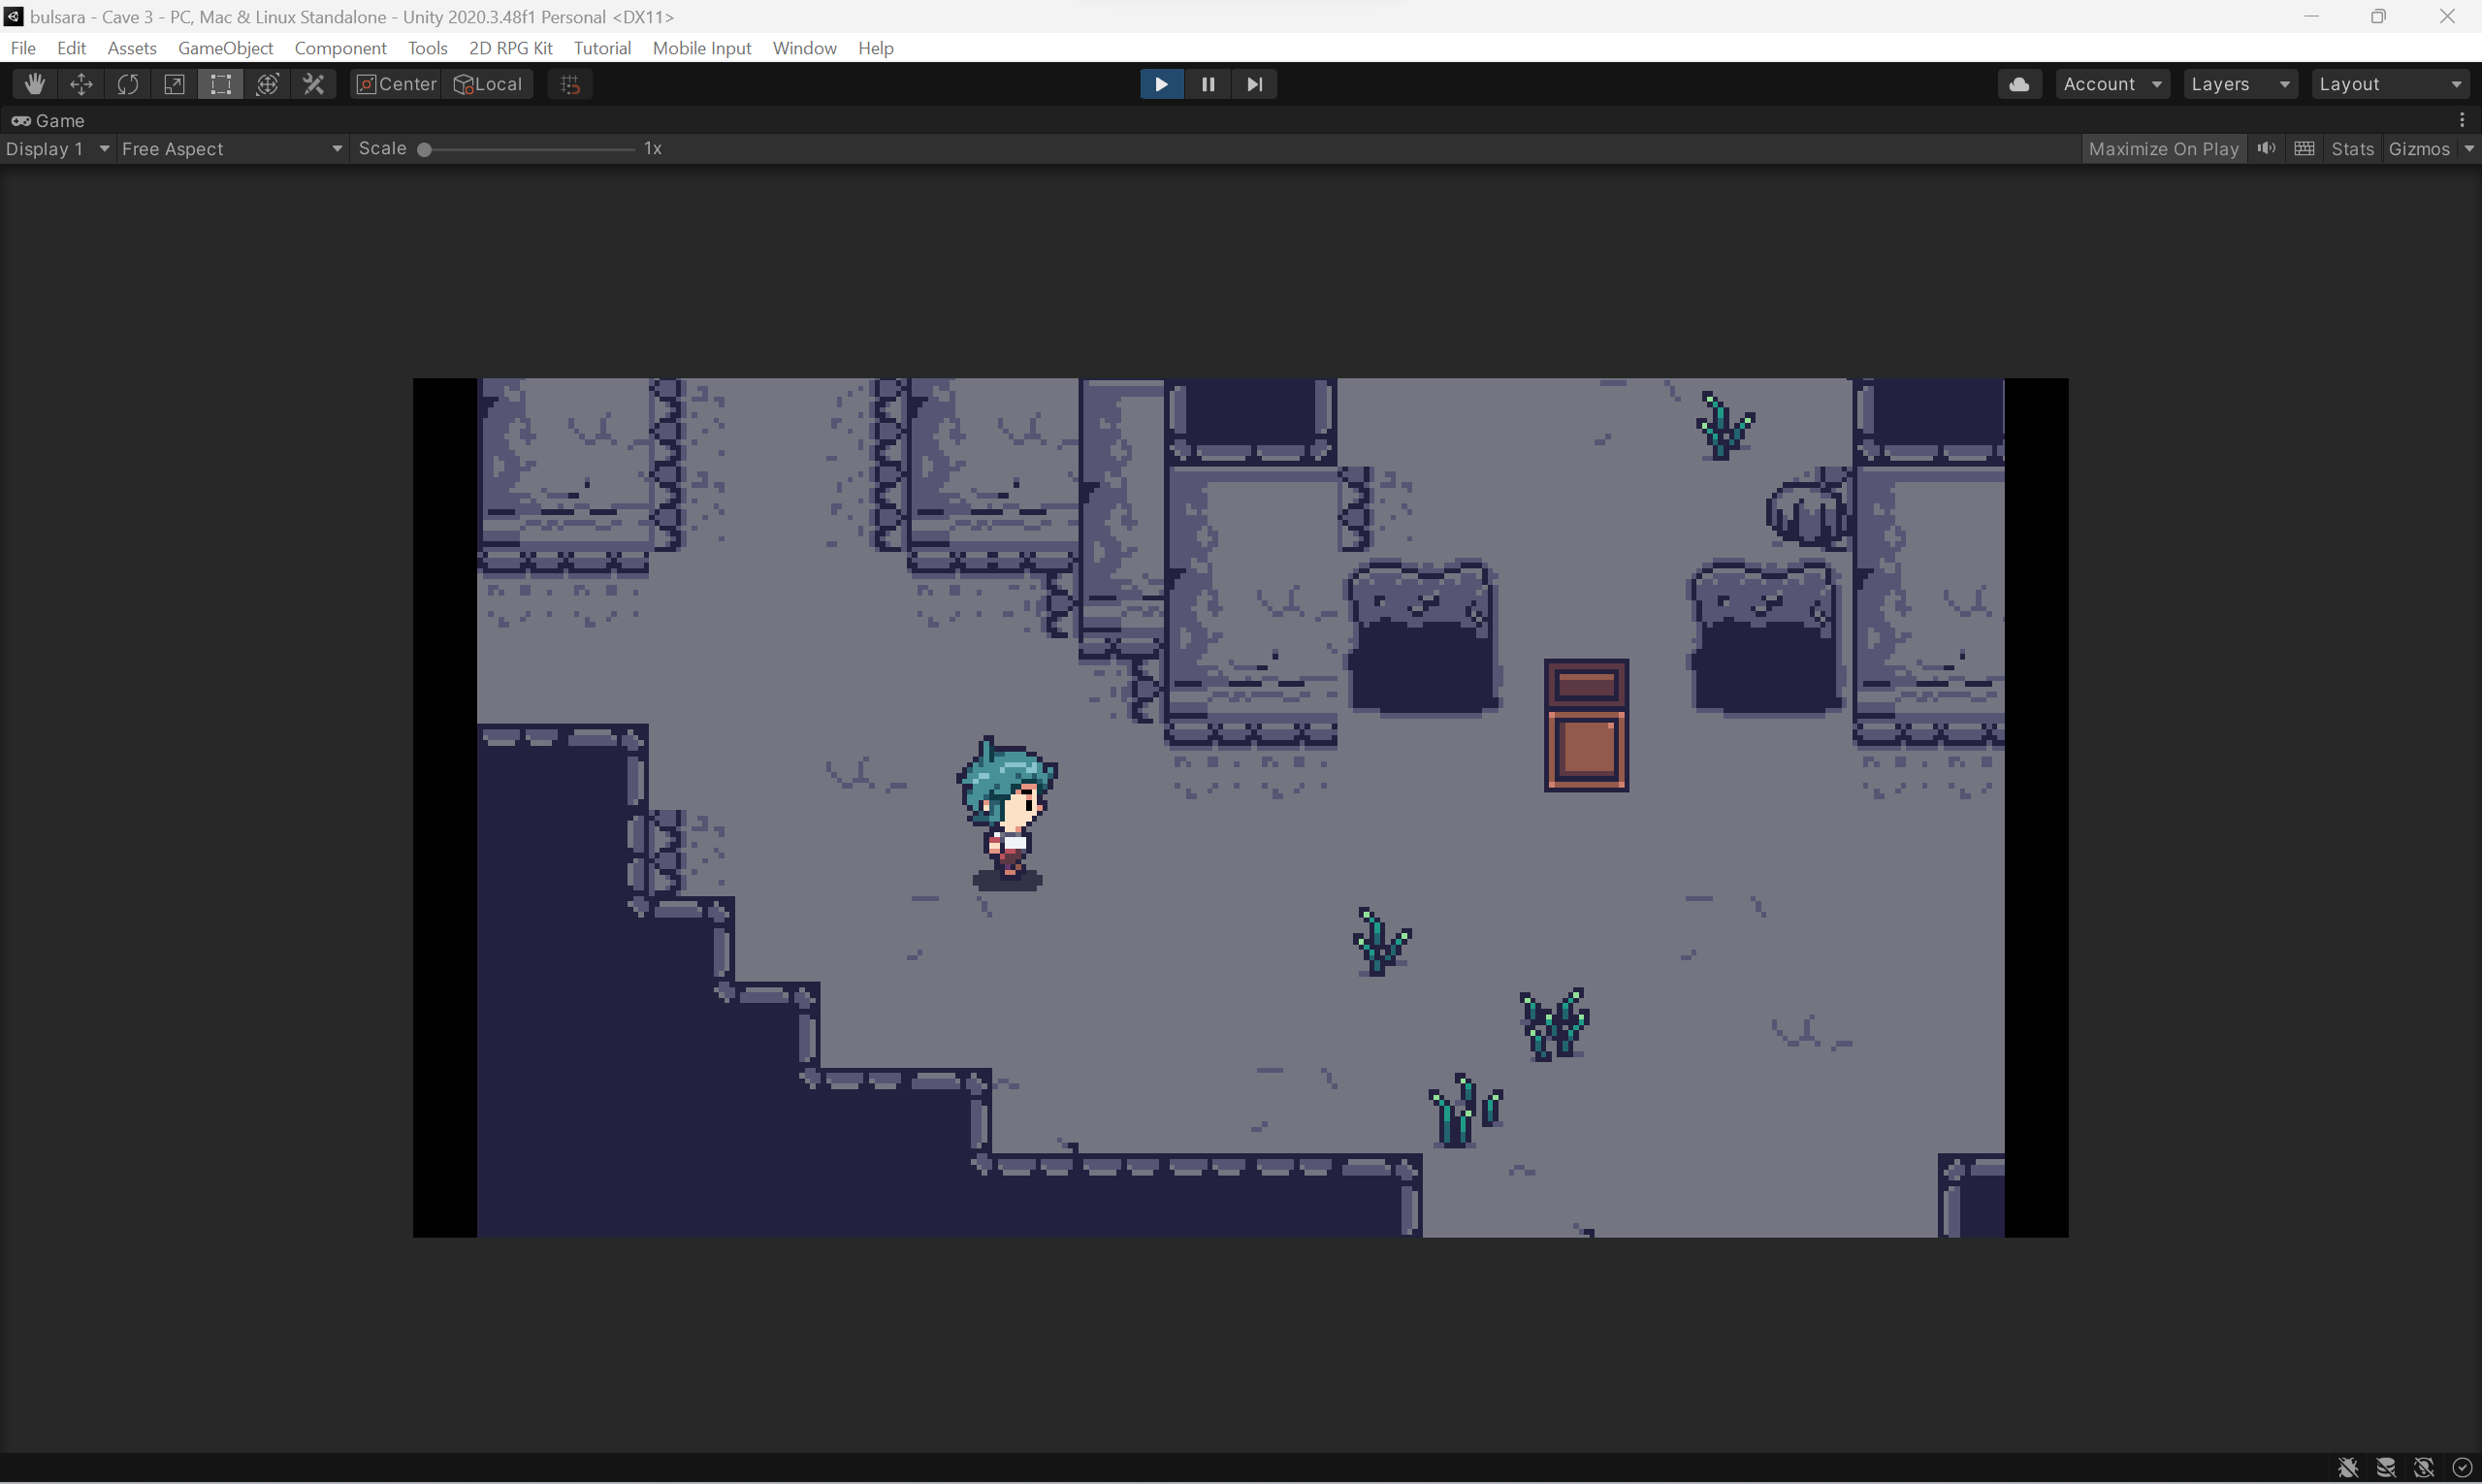The width and height of the screenshot is (2482, 1484).
Task: Click the activity progress checkmark icon
Action: point(2462,1467)
